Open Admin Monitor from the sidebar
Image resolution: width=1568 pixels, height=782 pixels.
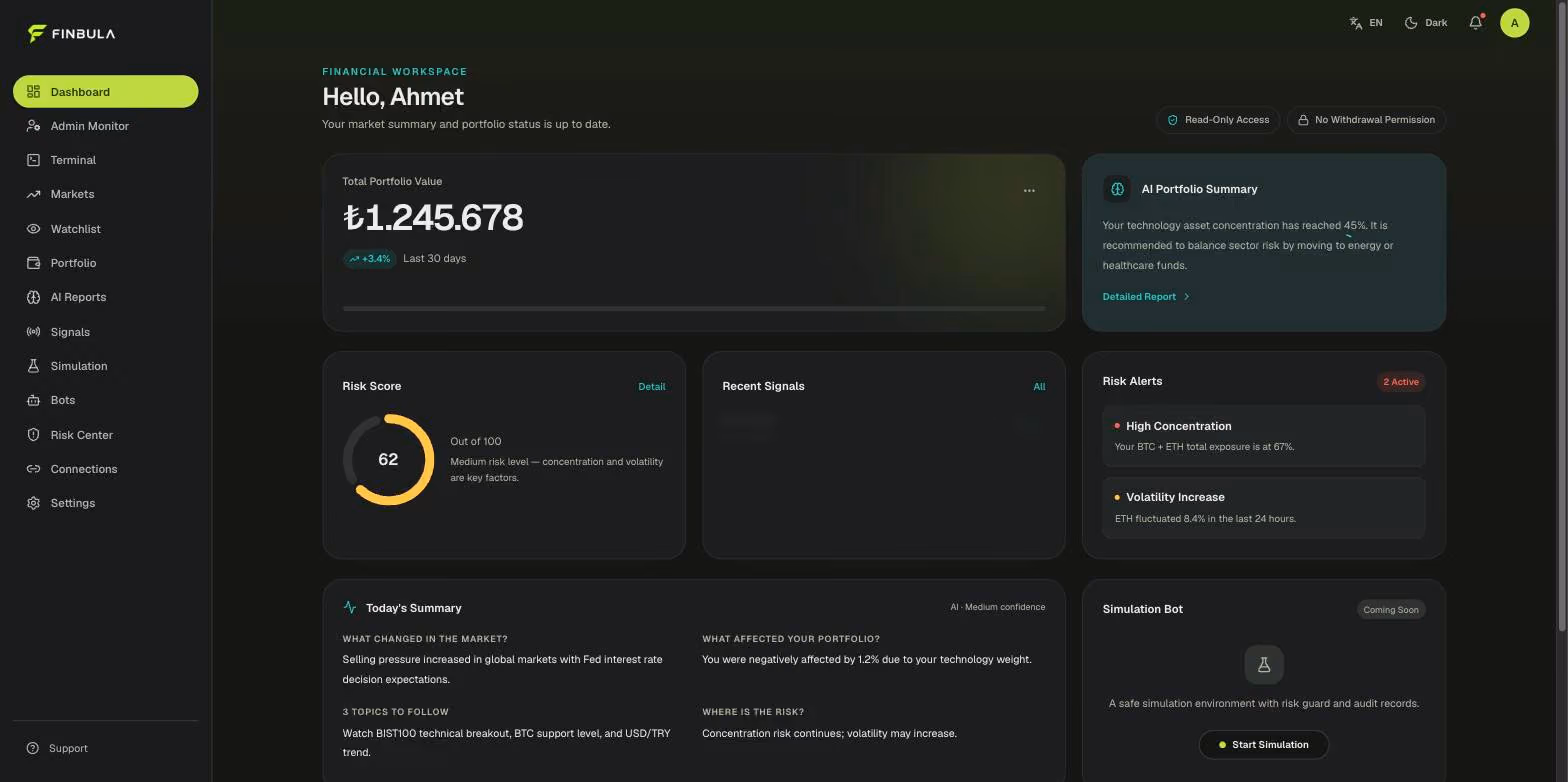point(105,126)
